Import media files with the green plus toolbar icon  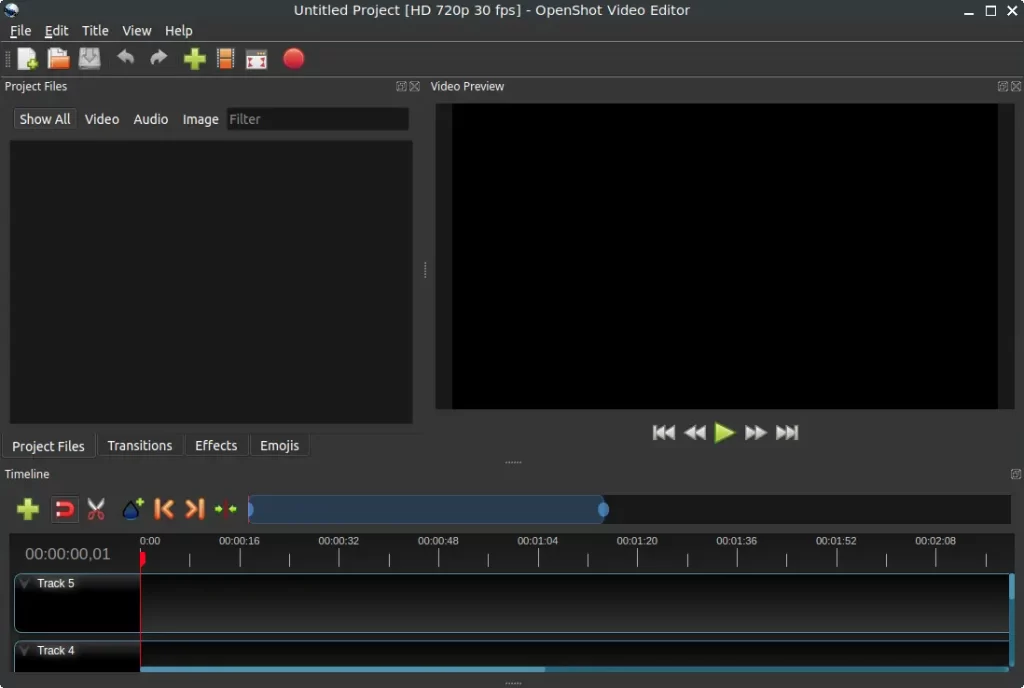pos(194,59)
